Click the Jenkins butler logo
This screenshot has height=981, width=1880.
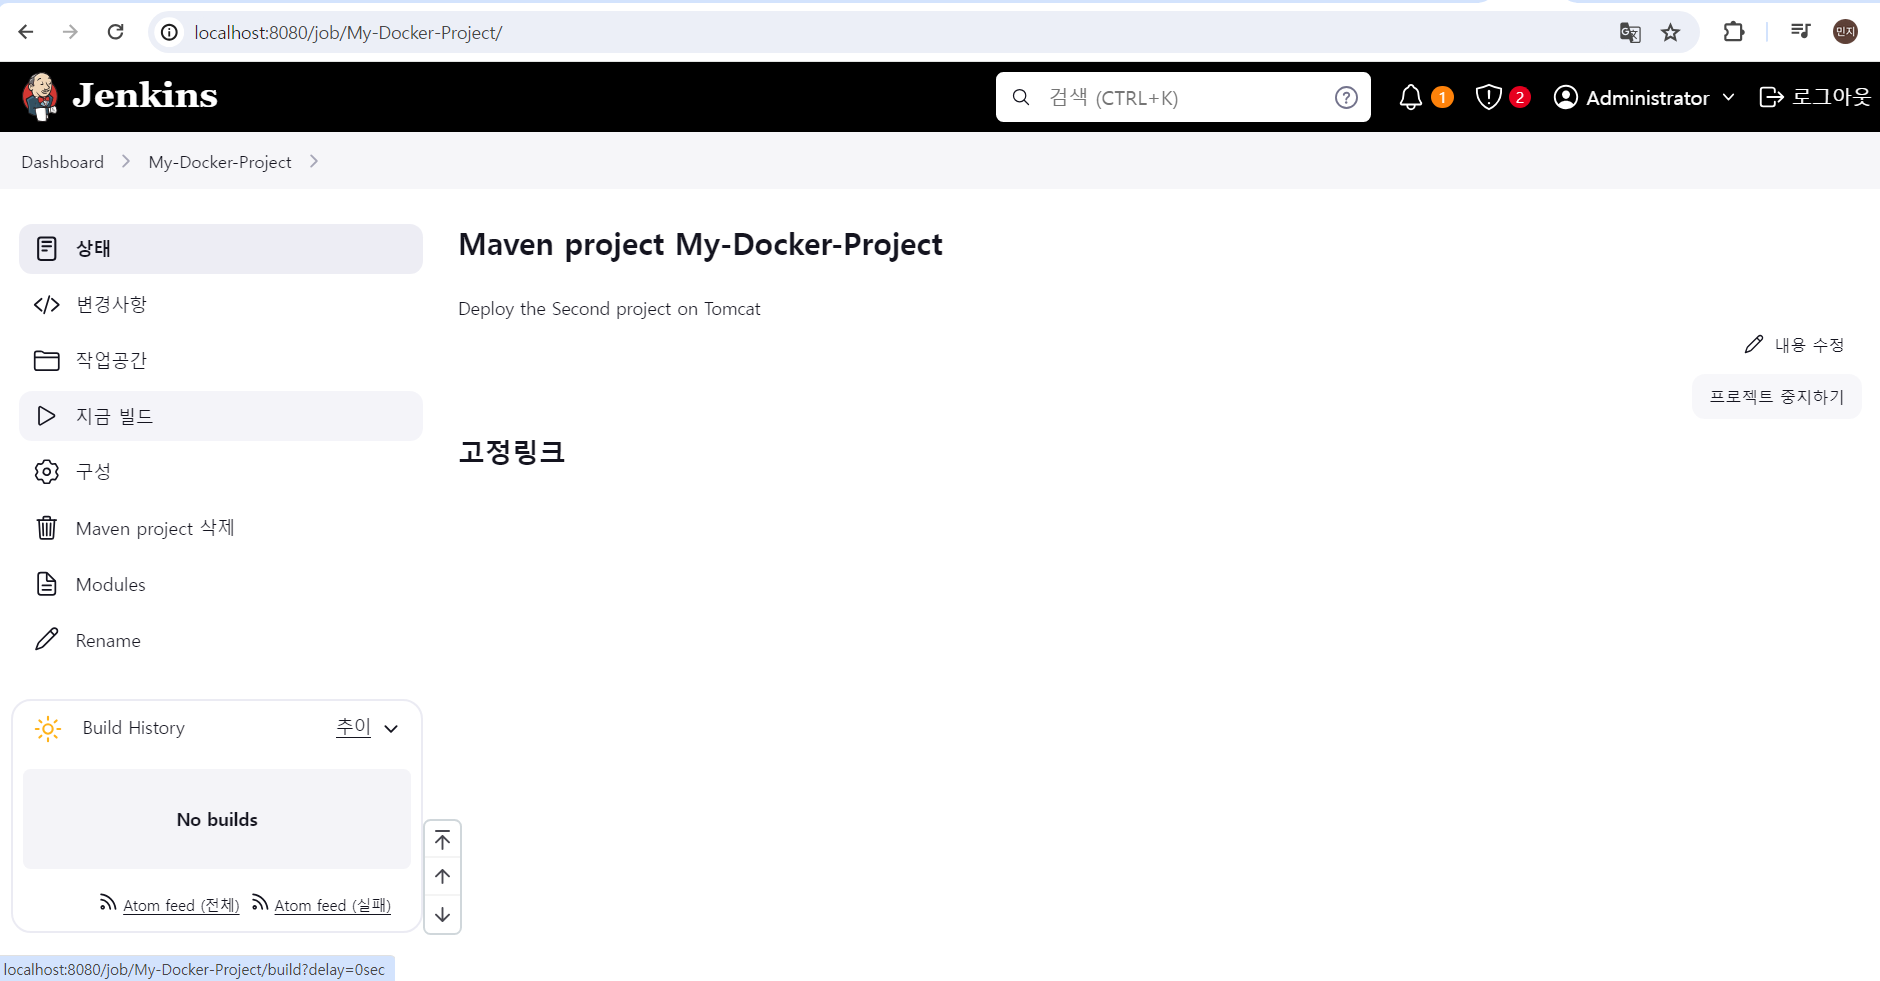[x=40, y=96]
